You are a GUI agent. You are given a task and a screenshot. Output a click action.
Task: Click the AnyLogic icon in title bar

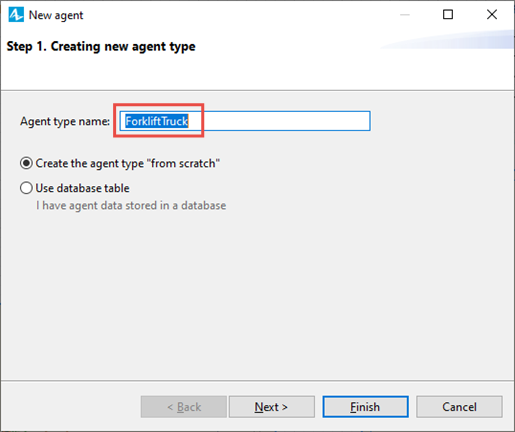pos(16,15)
